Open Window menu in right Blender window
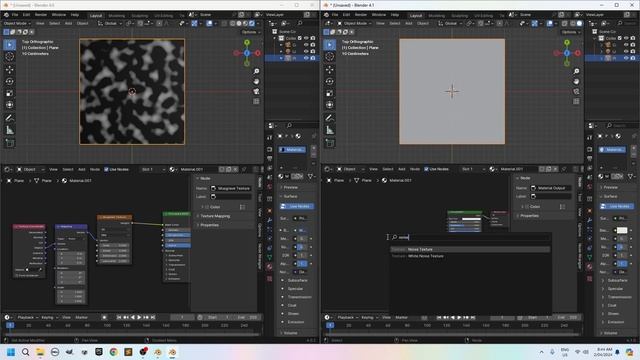The height and width of the screenshot is (360, 640). [x=378, y=15]
